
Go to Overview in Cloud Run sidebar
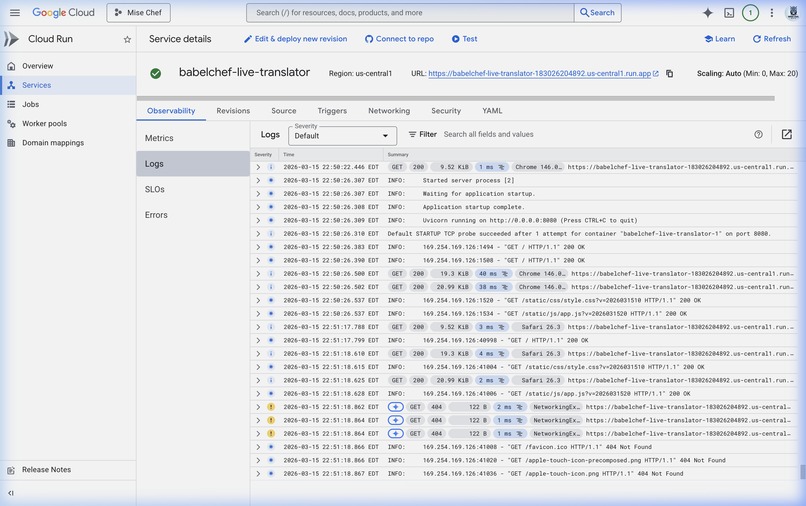coord(68,66)
